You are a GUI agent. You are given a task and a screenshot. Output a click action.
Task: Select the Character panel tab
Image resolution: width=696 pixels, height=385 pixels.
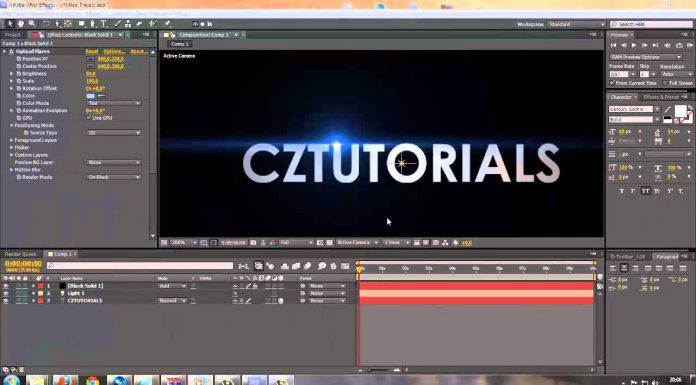point(621,97)
